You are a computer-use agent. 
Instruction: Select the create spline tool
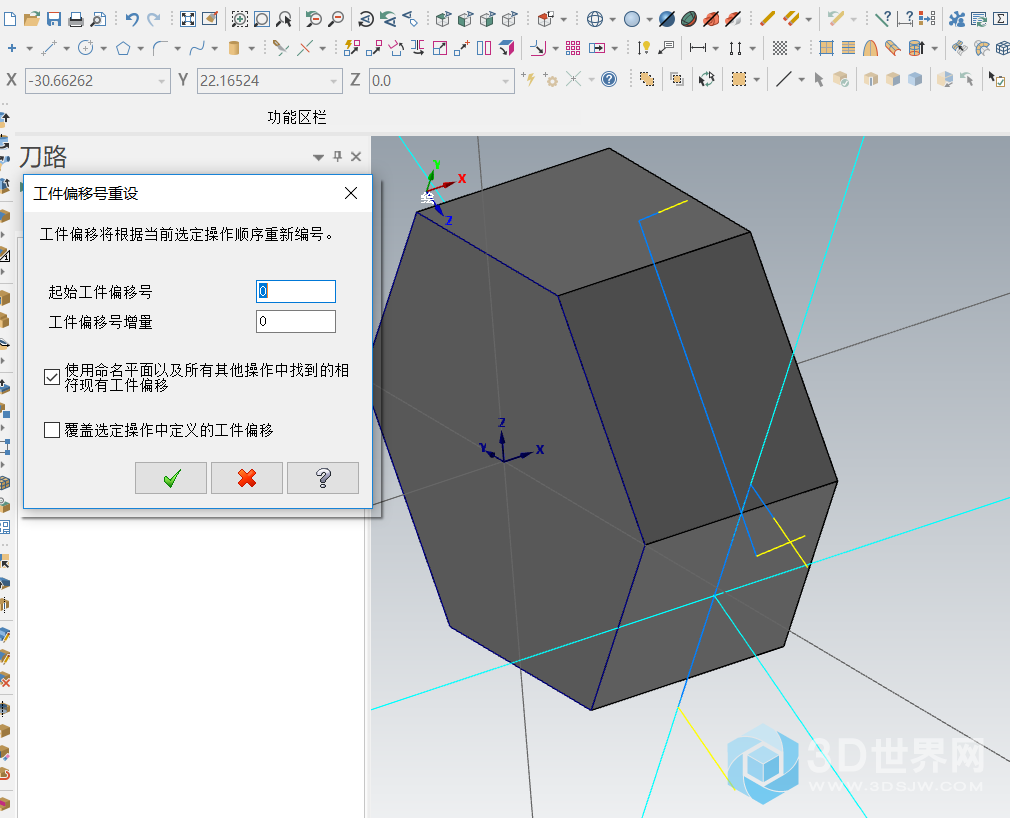[197, 48]
